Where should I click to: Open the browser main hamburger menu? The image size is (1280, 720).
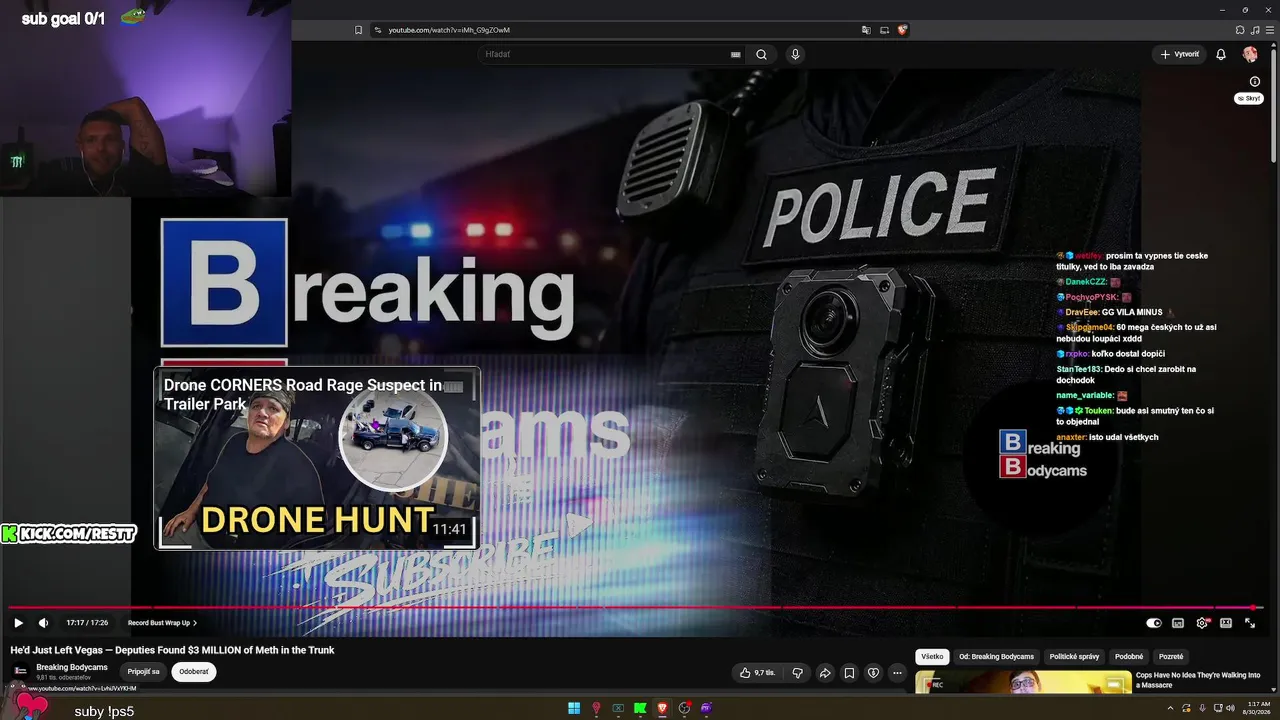coord(1270,30)
